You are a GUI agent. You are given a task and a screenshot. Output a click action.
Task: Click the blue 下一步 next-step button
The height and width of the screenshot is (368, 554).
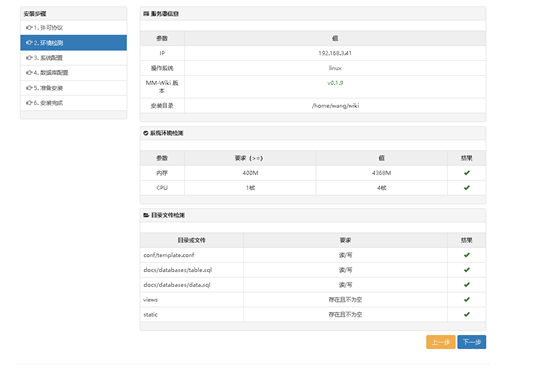pos(472,342)
